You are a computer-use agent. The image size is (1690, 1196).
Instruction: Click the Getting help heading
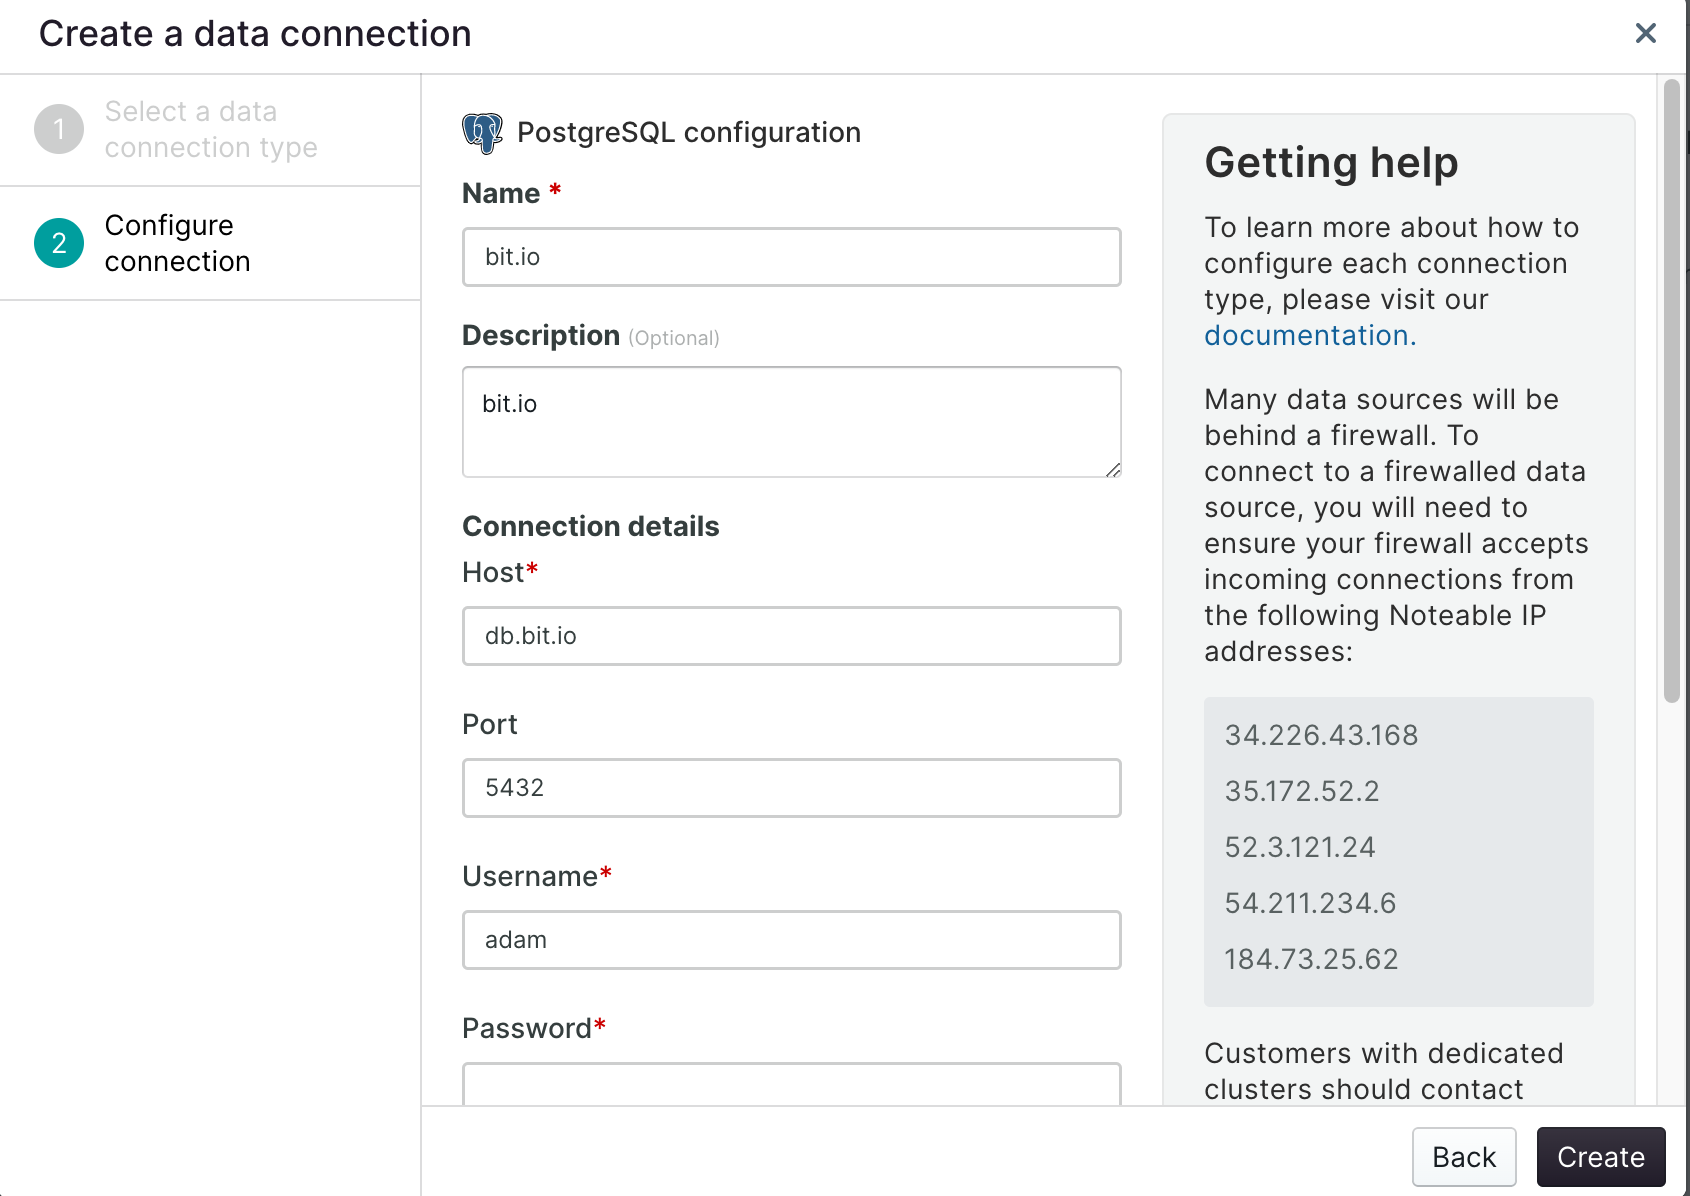pyautogui.click(x=1331, y=163)
